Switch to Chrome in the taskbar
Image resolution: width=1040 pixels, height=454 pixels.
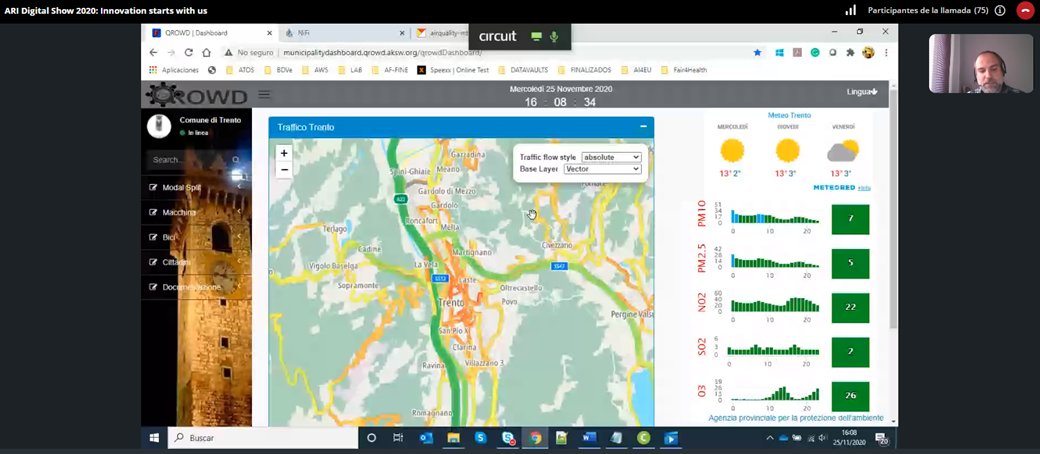[x=535, y=438]
